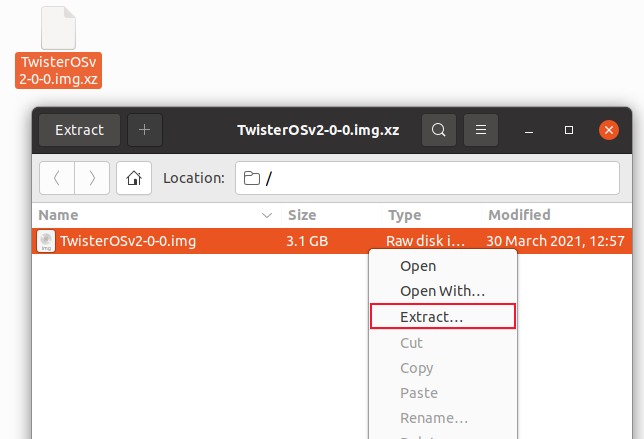Click the search magnifier icon in header
This screenshot has height=439, width=644.
(438, 130)
